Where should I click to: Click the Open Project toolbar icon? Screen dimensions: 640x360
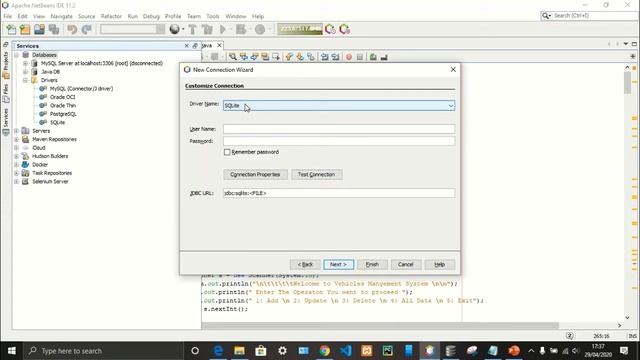[39, 29]
